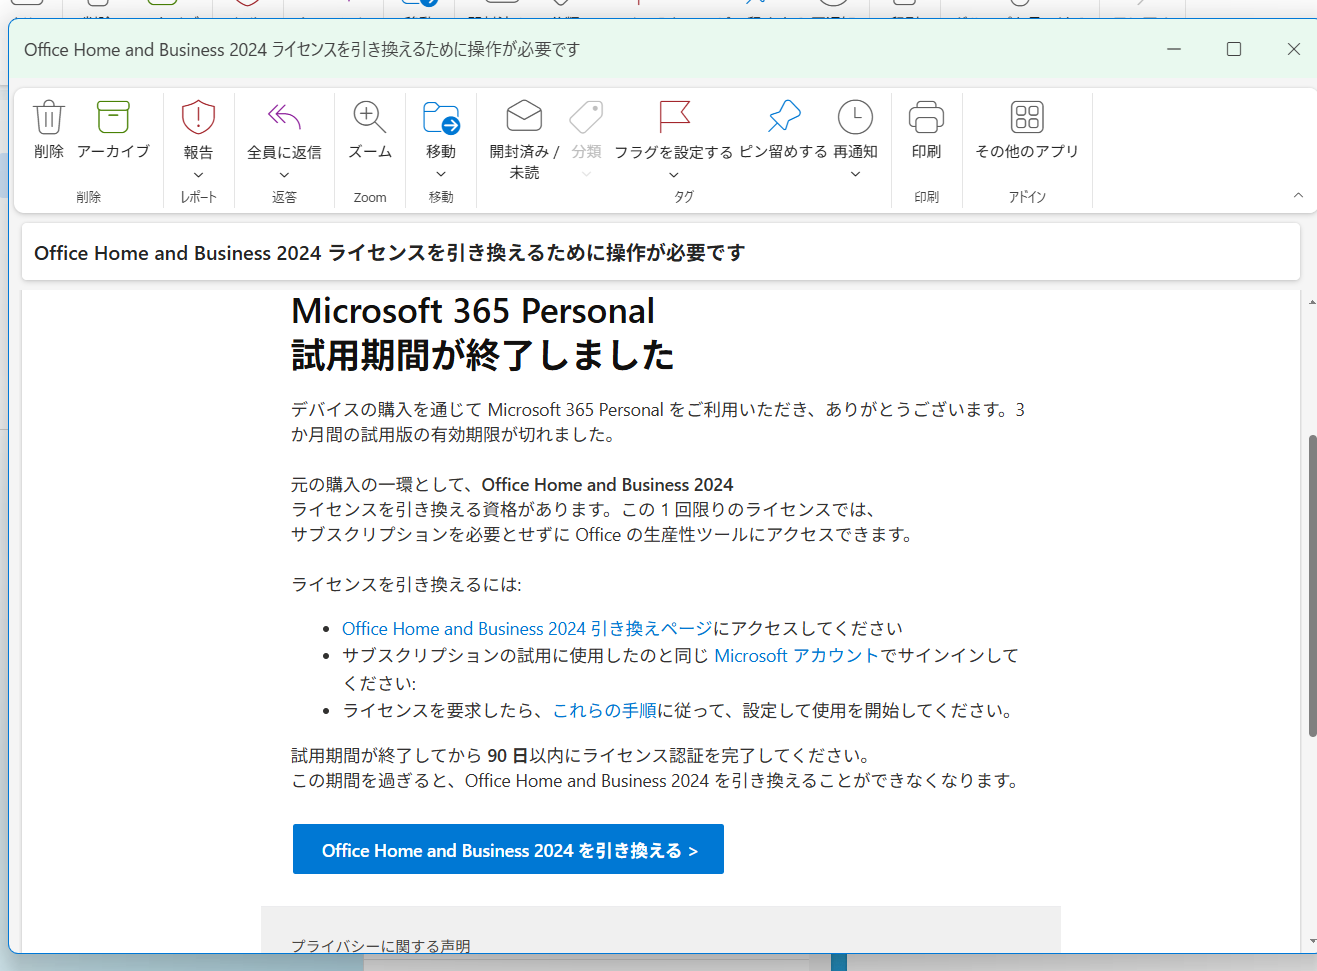The width and height of the screenshot is (1317, 971).
Task: Expand the 分類 dropdown arrow
Action: point(586,174)
